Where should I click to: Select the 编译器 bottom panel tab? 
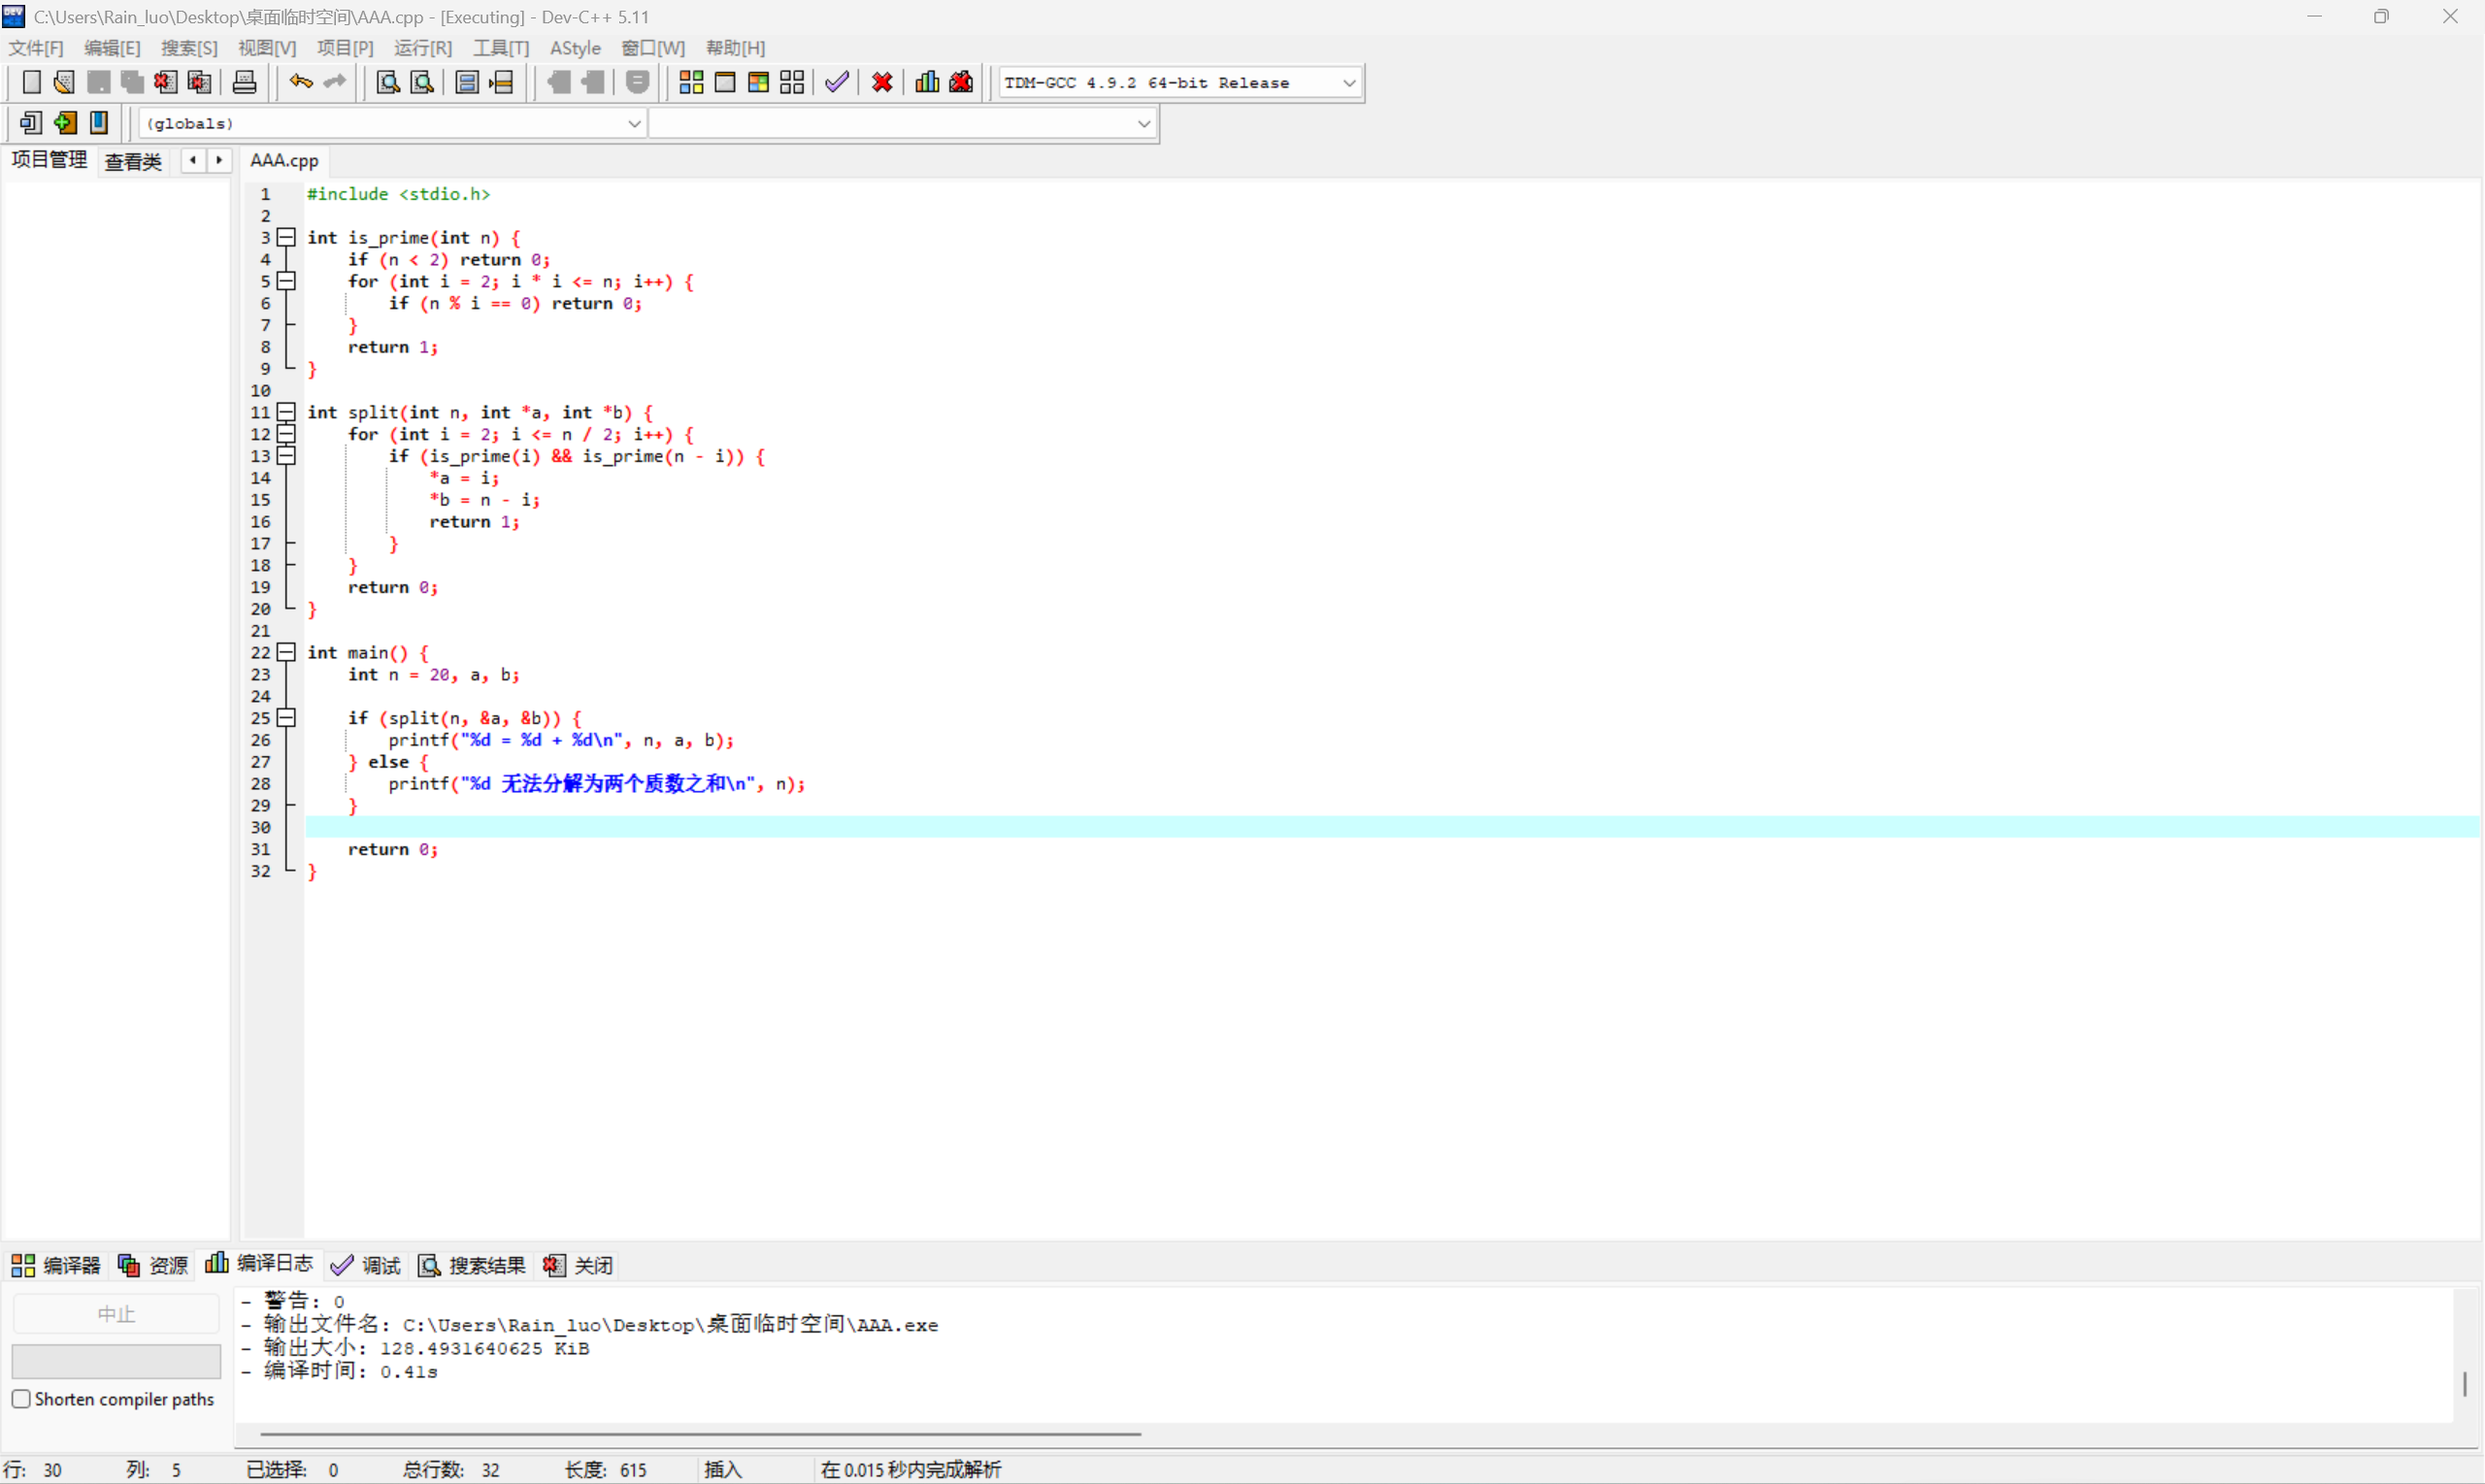(x=56, y=1265)
